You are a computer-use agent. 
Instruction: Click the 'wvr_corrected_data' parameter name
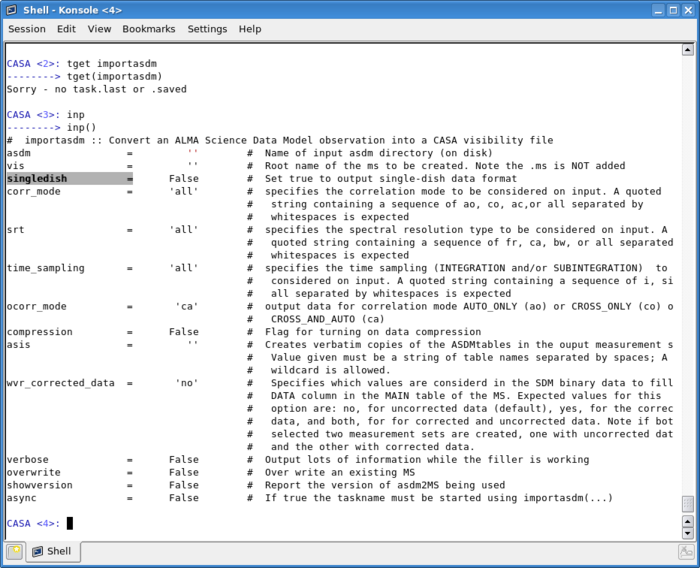(x=61, y=383)
